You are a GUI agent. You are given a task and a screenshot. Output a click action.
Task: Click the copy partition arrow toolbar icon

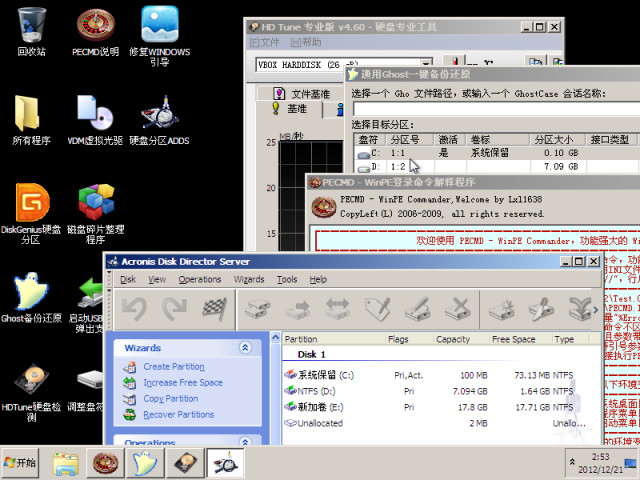[x=298, y=309]
